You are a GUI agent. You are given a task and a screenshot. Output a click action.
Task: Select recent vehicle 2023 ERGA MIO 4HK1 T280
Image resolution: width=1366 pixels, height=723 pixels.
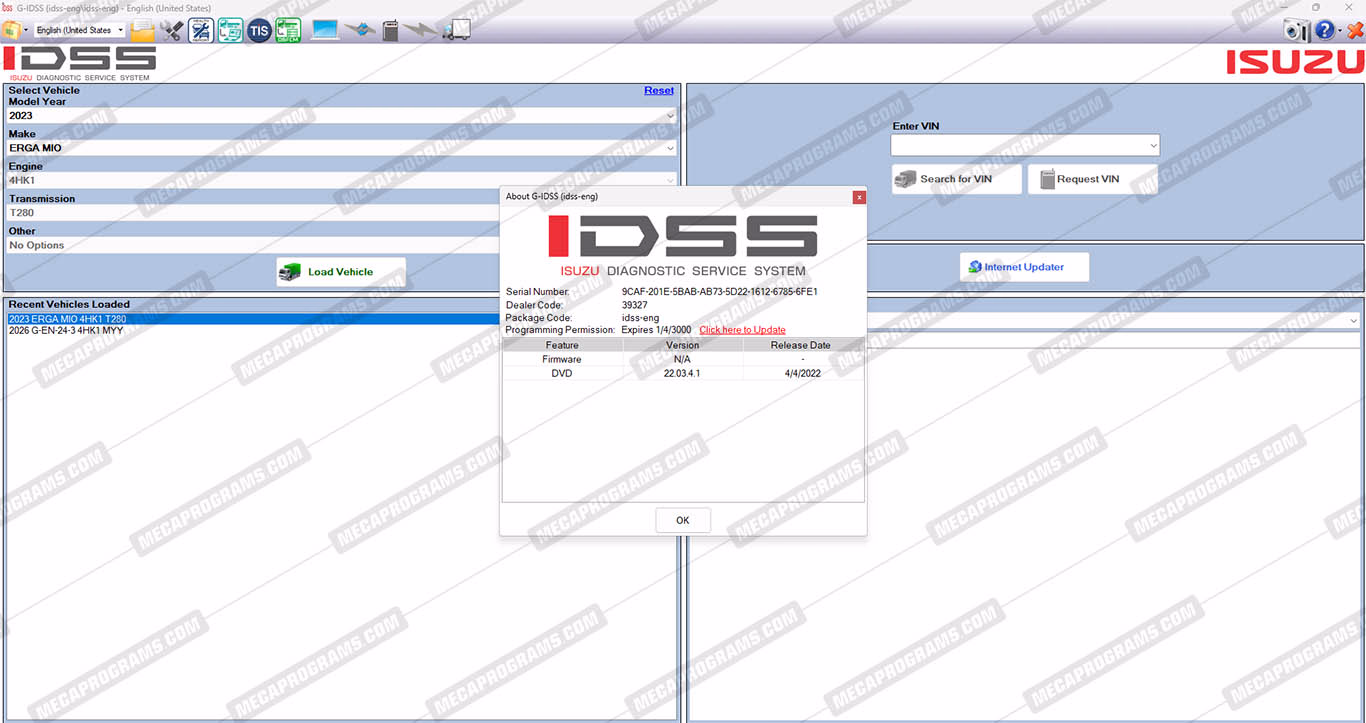pyautogui.click(x=255, y=319)
